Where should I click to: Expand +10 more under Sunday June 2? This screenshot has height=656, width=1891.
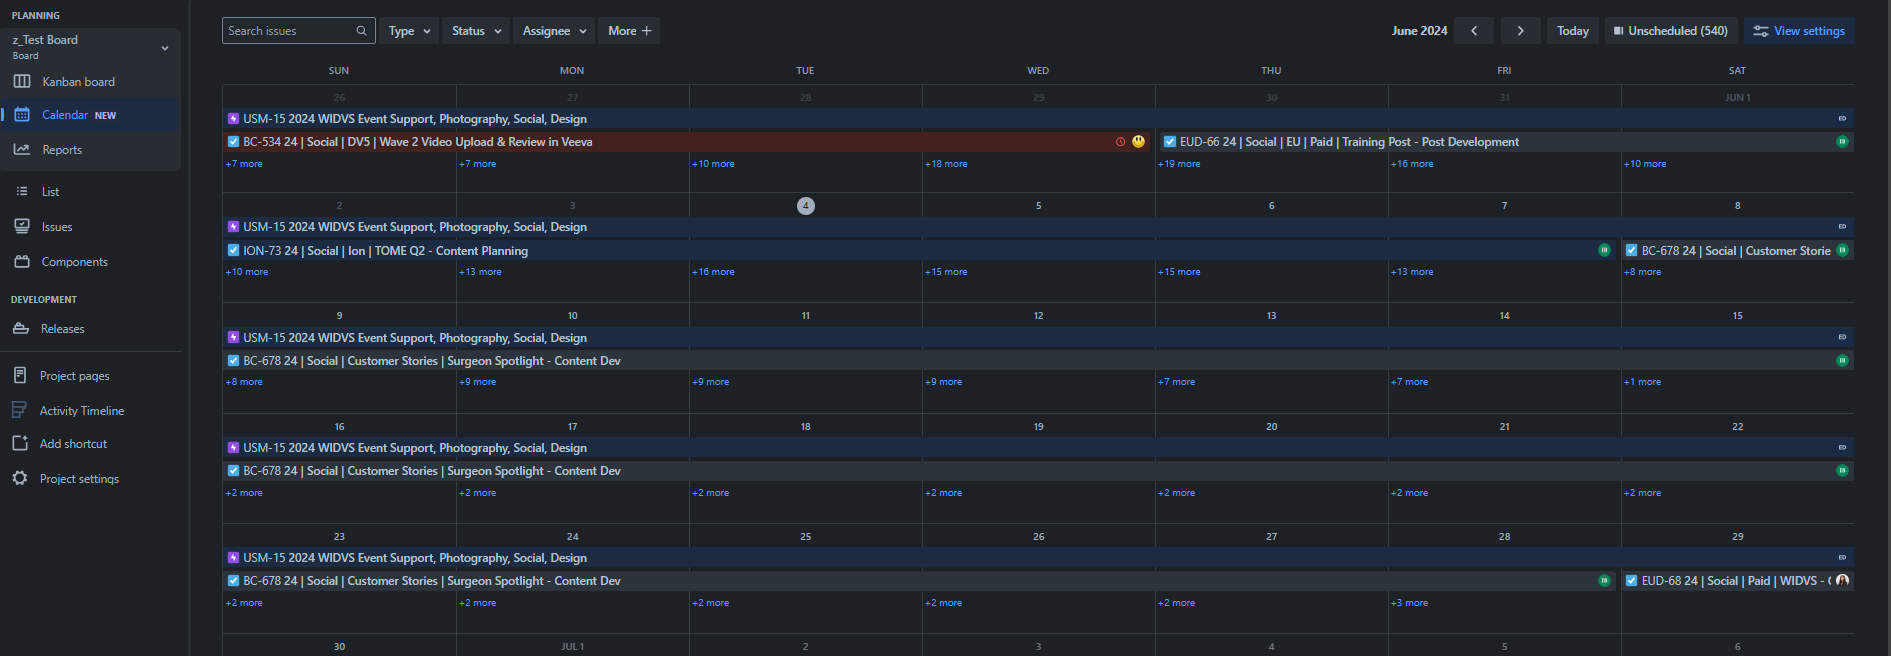[247, 272]
